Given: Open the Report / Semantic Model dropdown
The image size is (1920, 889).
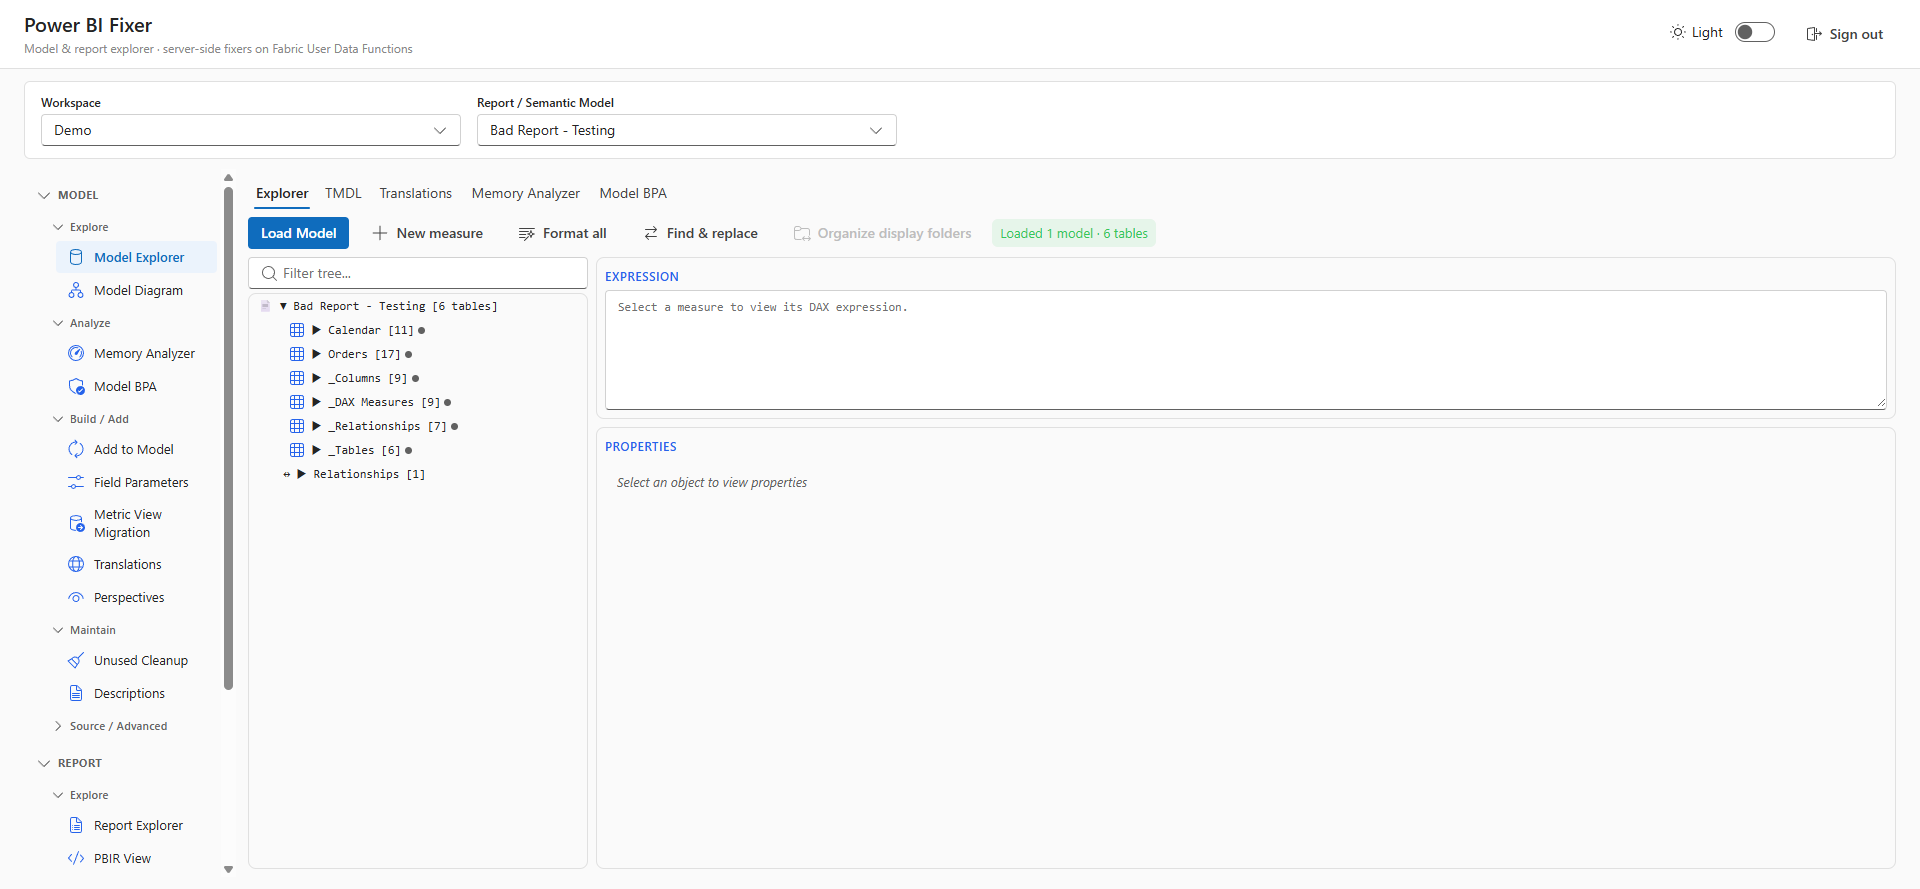Looking at the screenshot, I should tap(687, 130).
